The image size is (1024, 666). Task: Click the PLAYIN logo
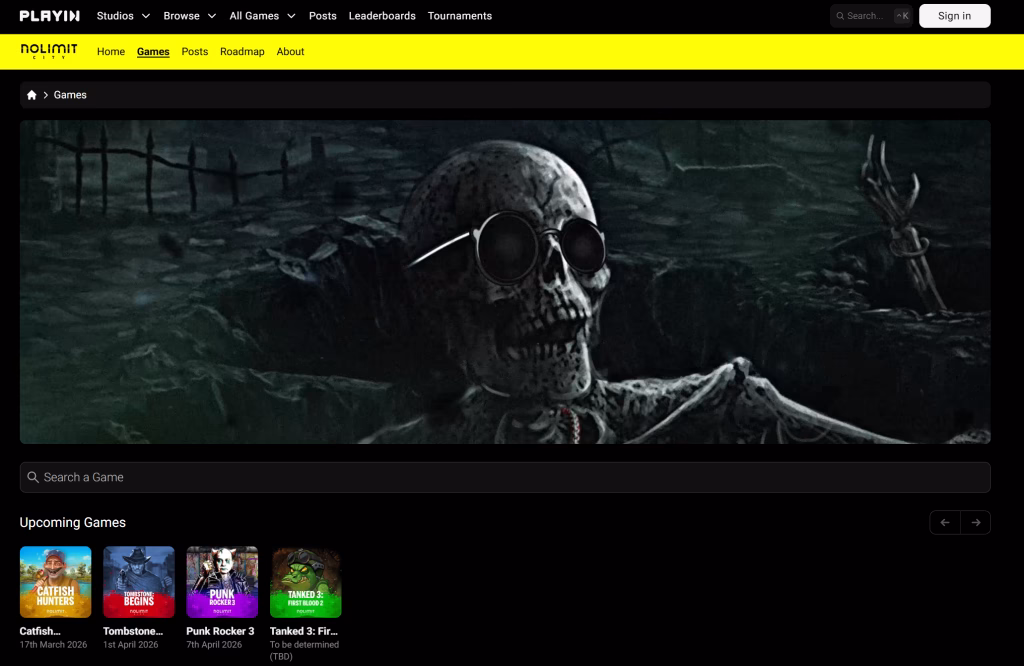50,16
